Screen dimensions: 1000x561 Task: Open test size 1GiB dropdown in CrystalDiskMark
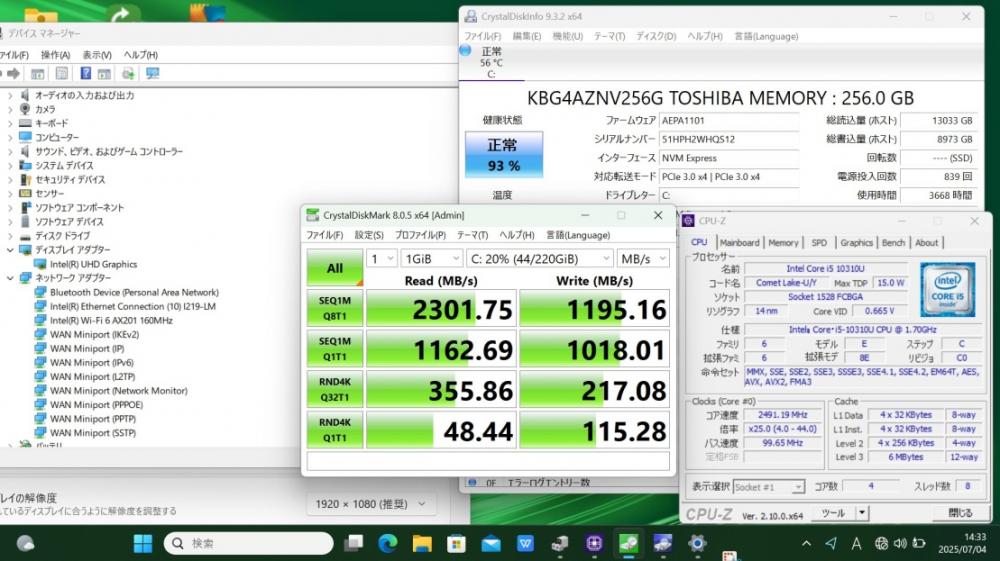431,258
